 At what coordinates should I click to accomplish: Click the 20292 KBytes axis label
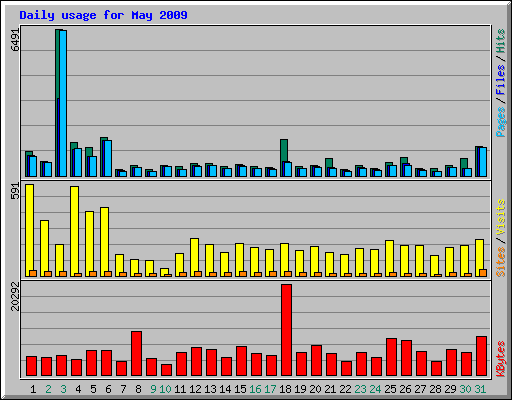coord(15,297)
